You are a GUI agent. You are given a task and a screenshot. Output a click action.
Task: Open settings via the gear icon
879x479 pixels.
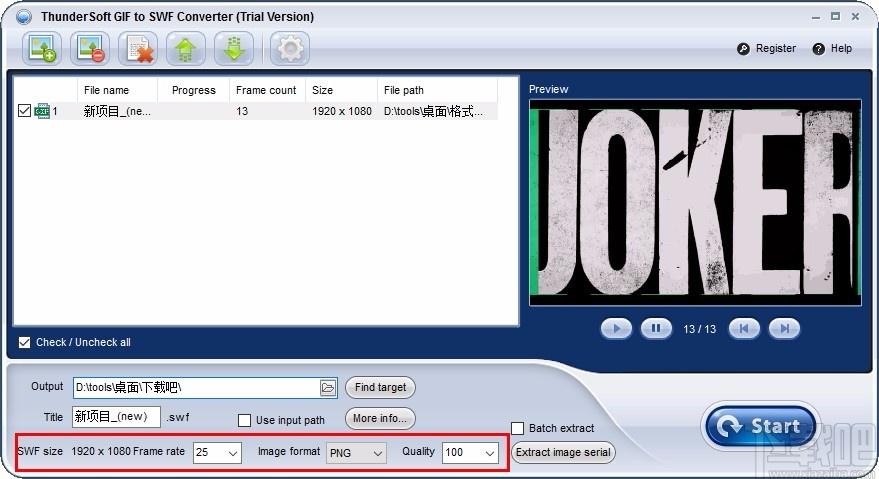pos(290,48)
